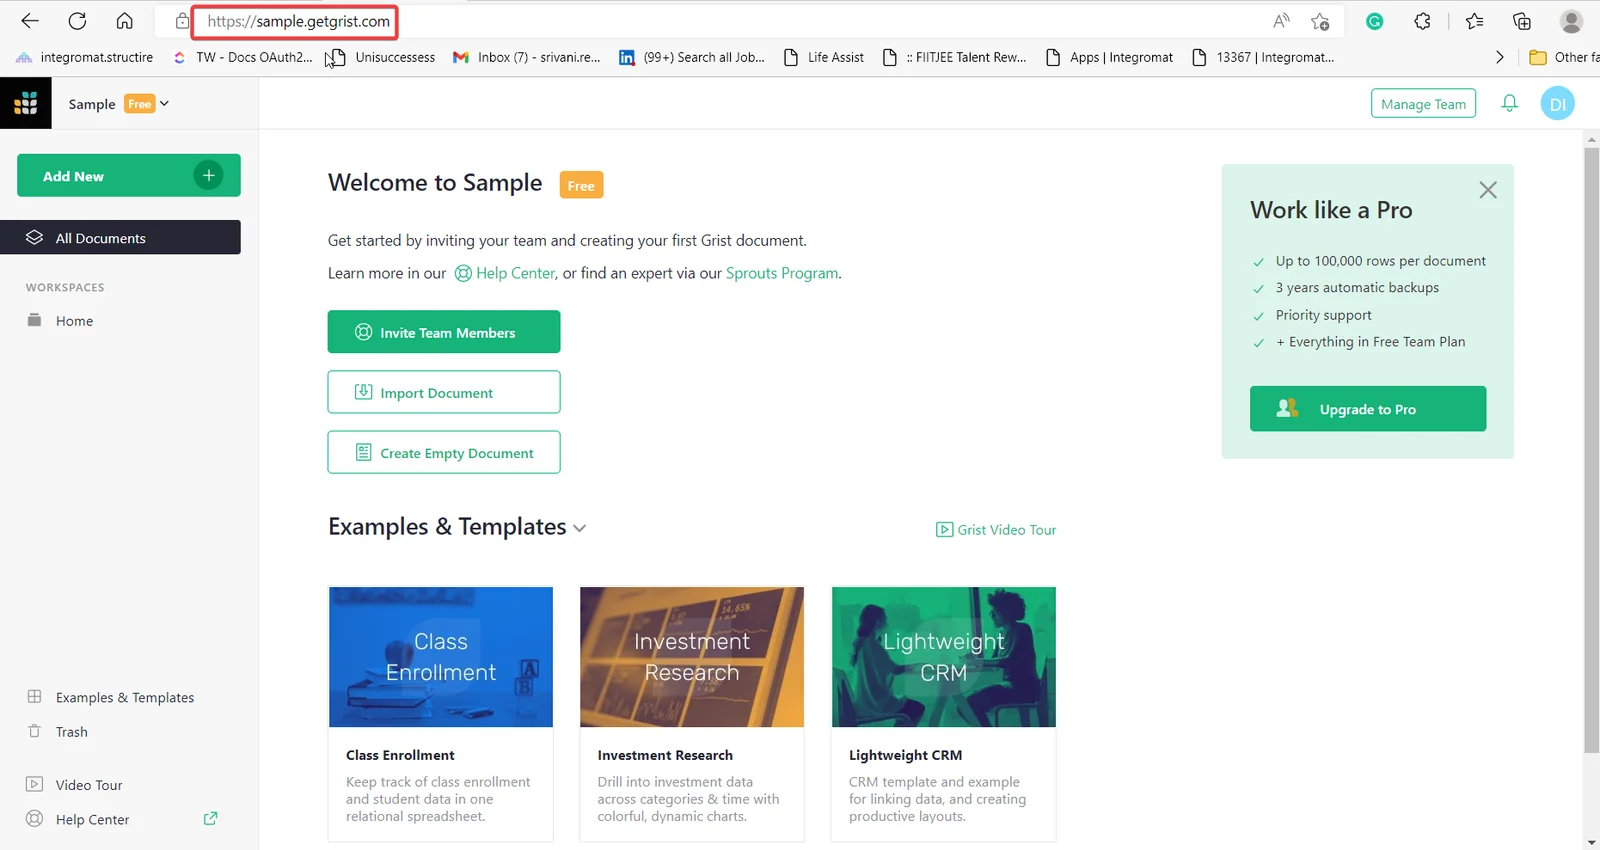The width and height of the screenshot is (1600, 850).
Task: Click the page vertical scrollbar
Action: tap(1591, 450)
